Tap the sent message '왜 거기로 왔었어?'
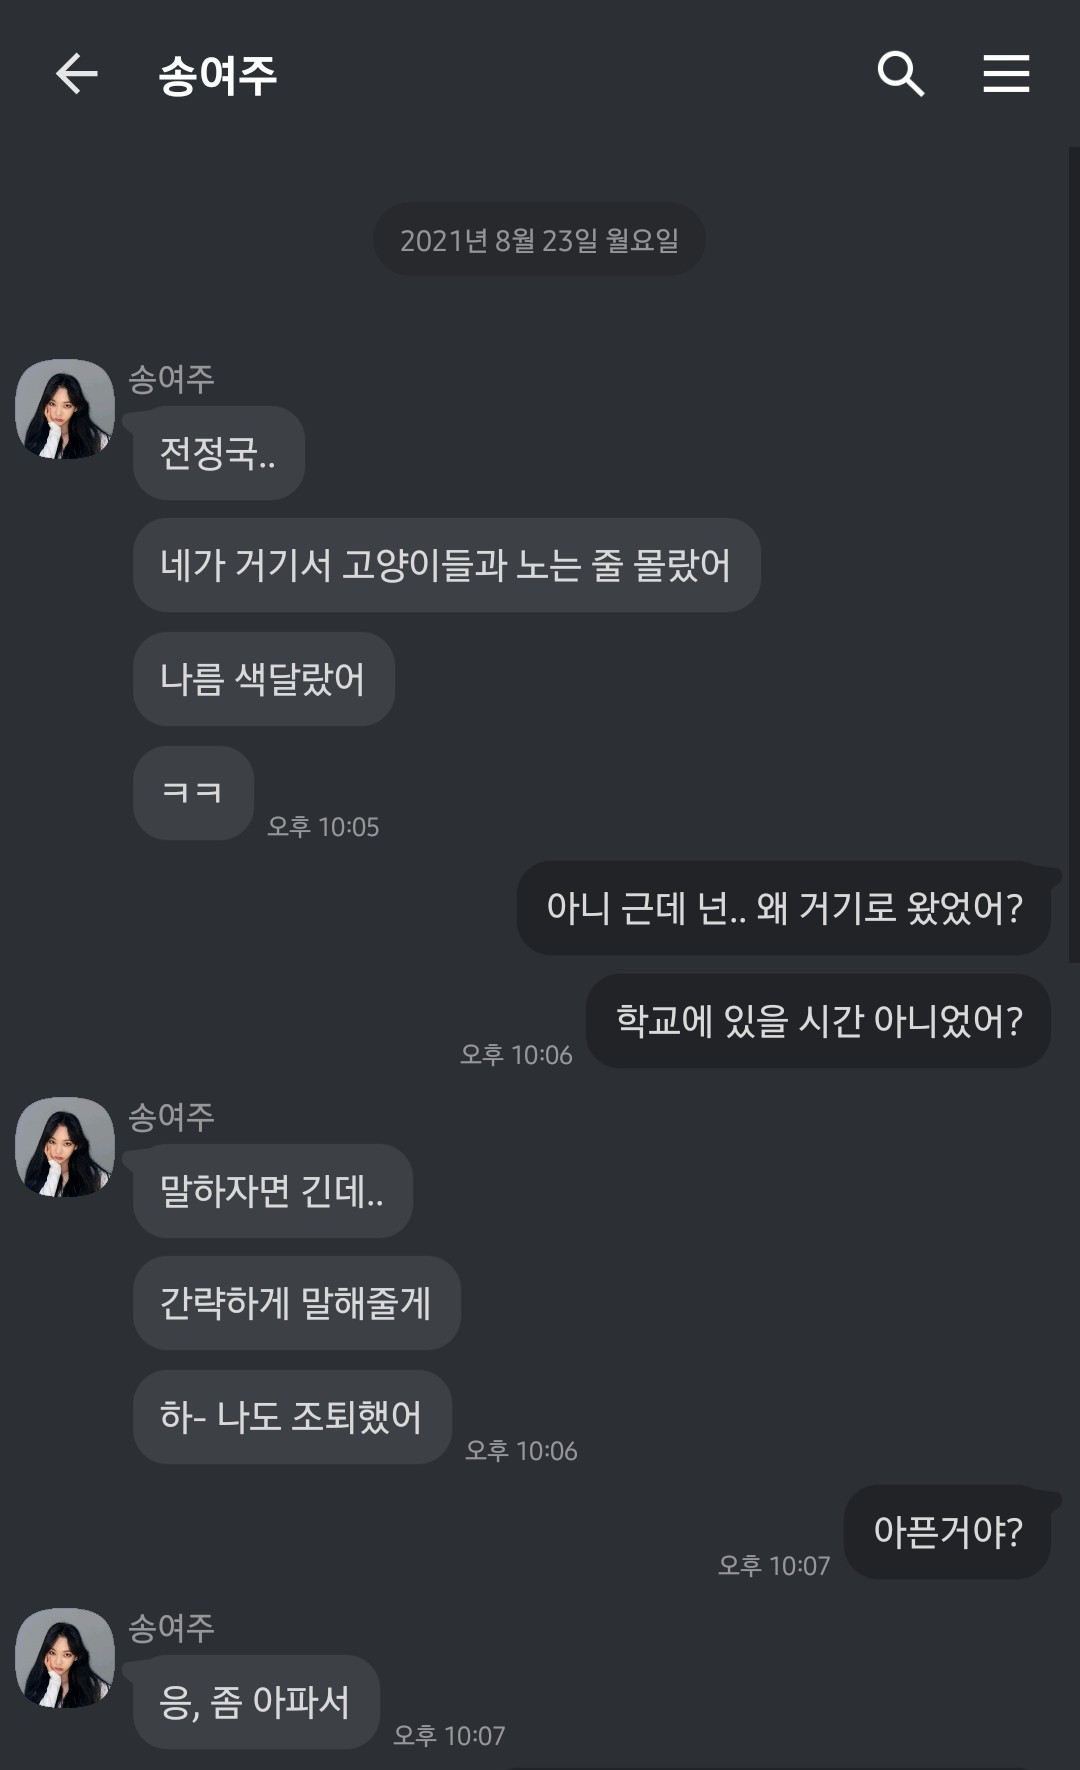 [x=783, y=908]
